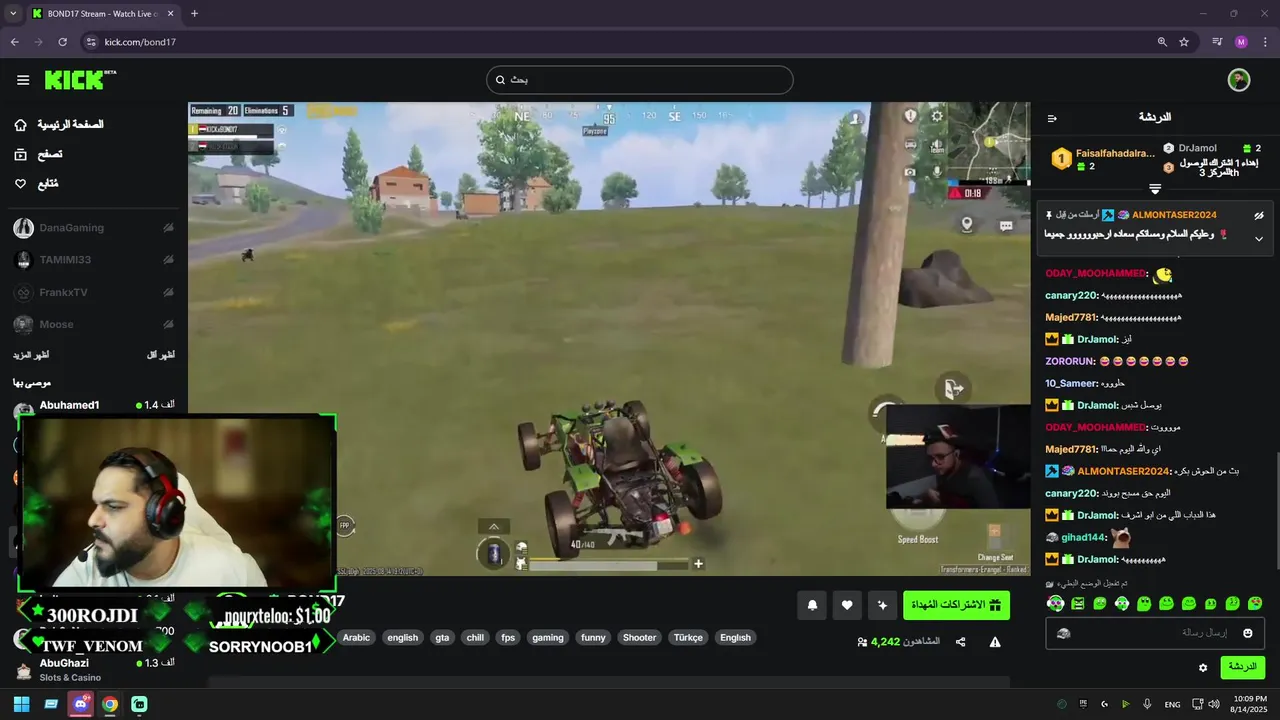Click the Faisalfahadalra top gifter entry
Image resolution: width=1280 pixels, height=720 pixels.
(x=1102, y=159)
